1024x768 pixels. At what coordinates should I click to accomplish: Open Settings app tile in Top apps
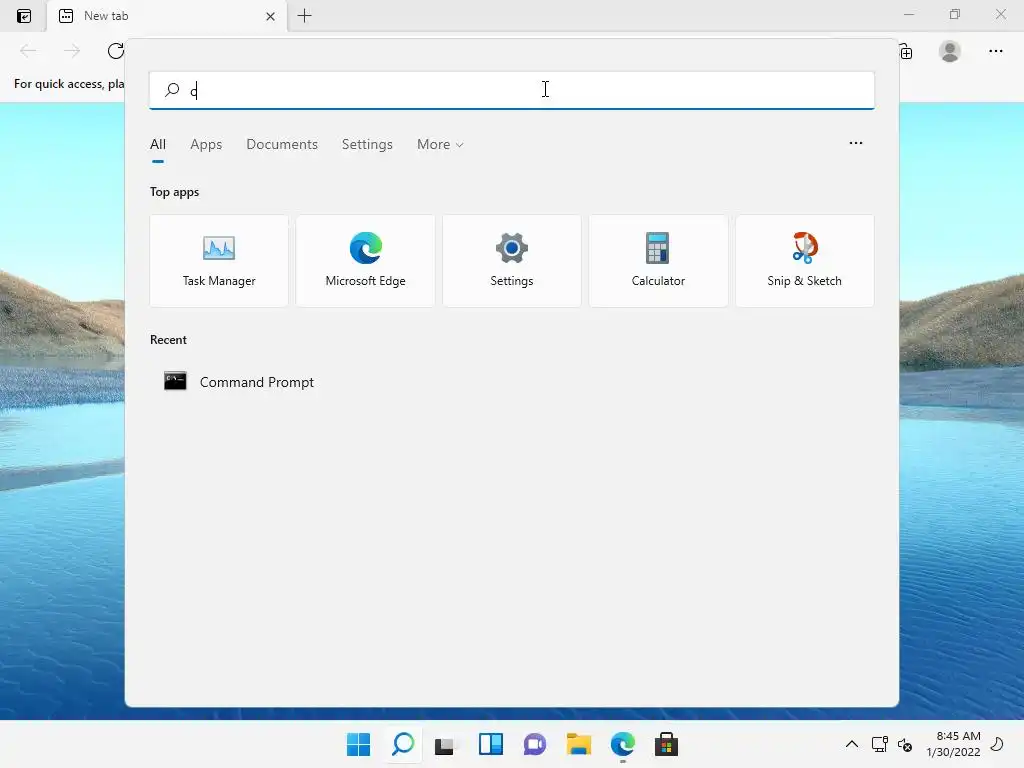[511, 261]
